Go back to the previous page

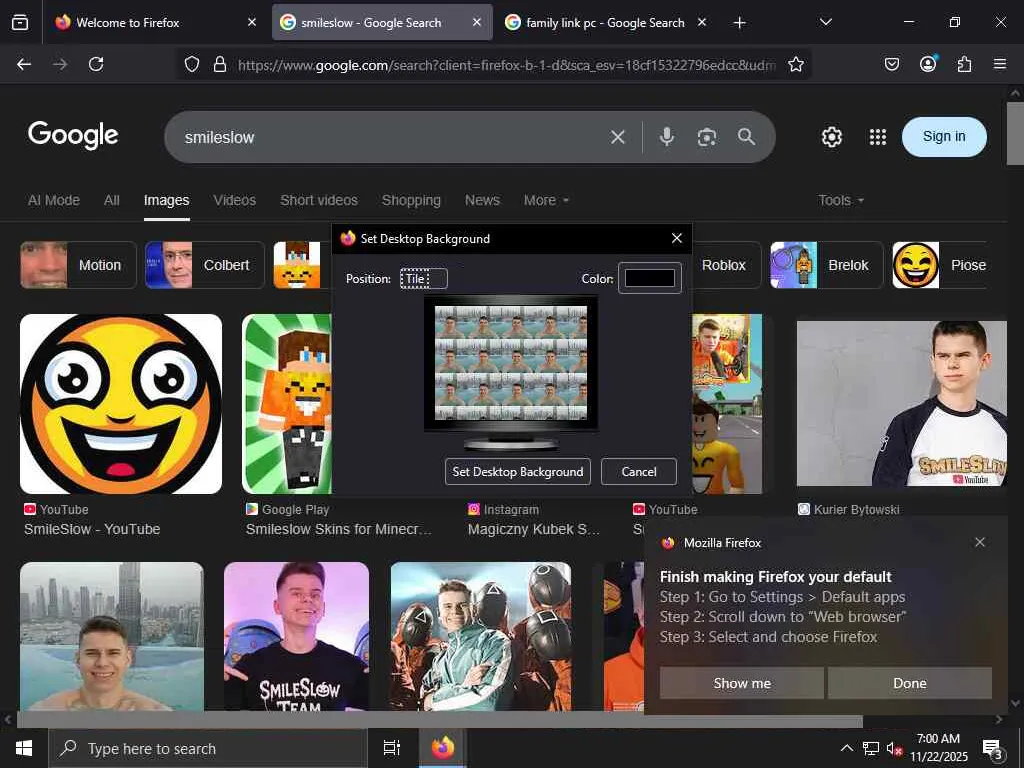24,64
